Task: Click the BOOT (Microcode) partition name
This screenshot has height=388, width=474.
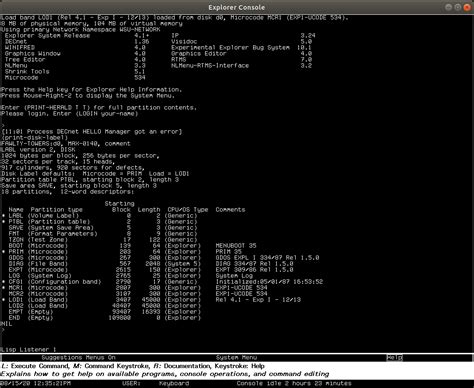Action: coord(16,246)
